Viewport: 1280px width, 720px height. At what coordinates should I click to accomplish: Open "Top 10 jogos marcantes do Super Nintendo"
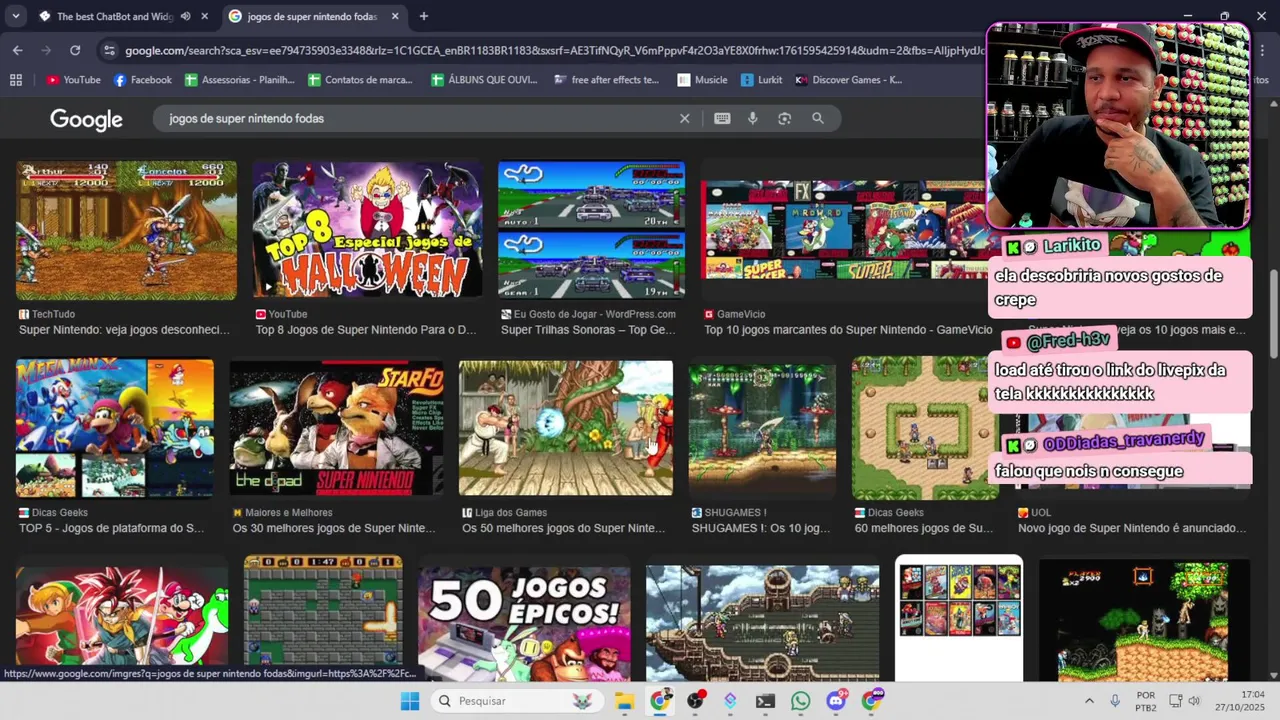848,330
